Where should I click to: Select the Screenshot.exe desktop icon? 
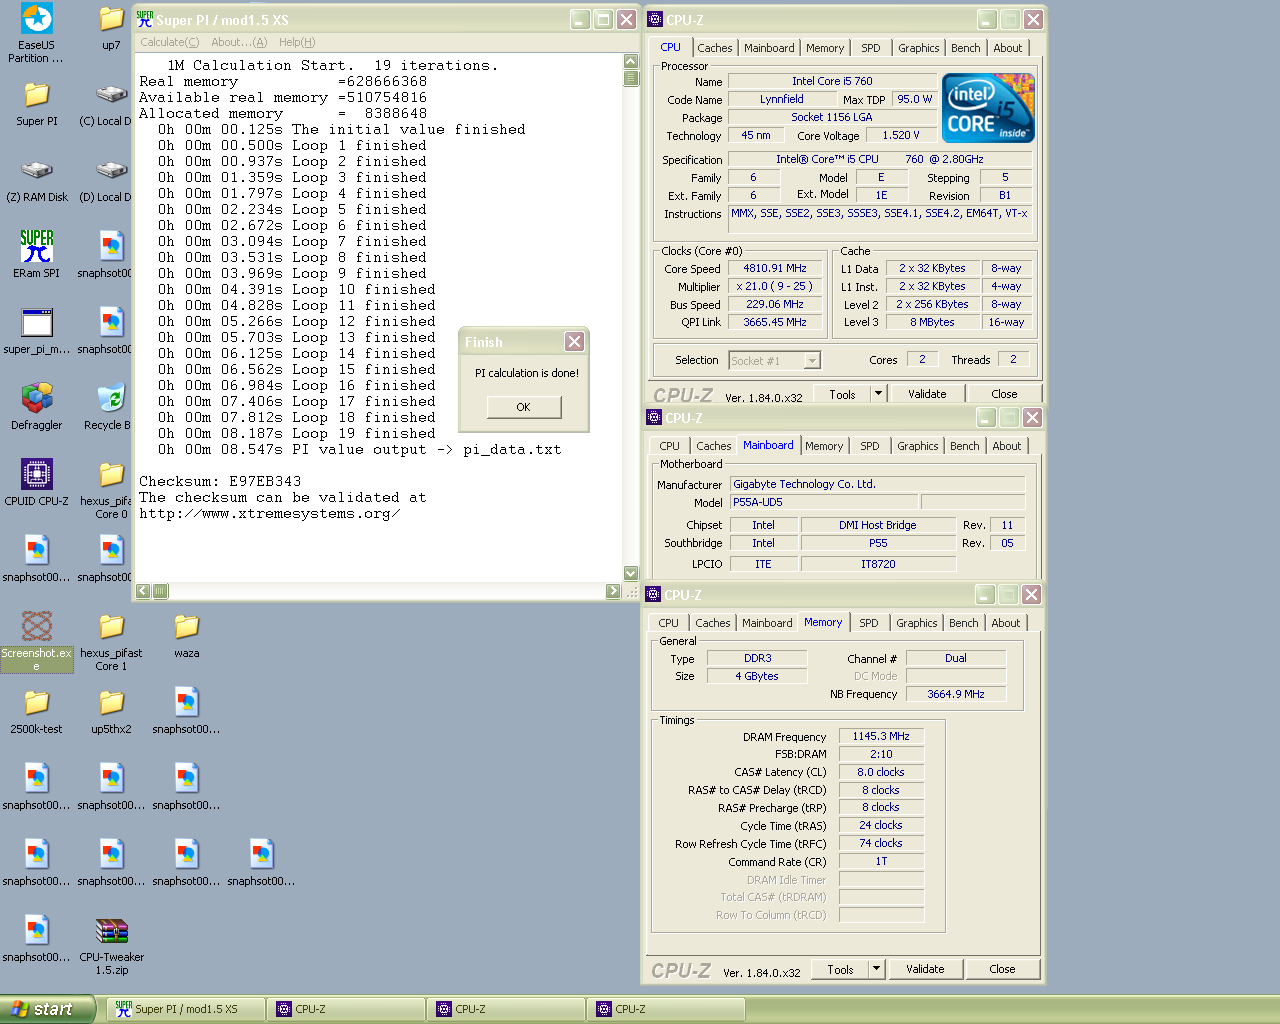[37, 641]
